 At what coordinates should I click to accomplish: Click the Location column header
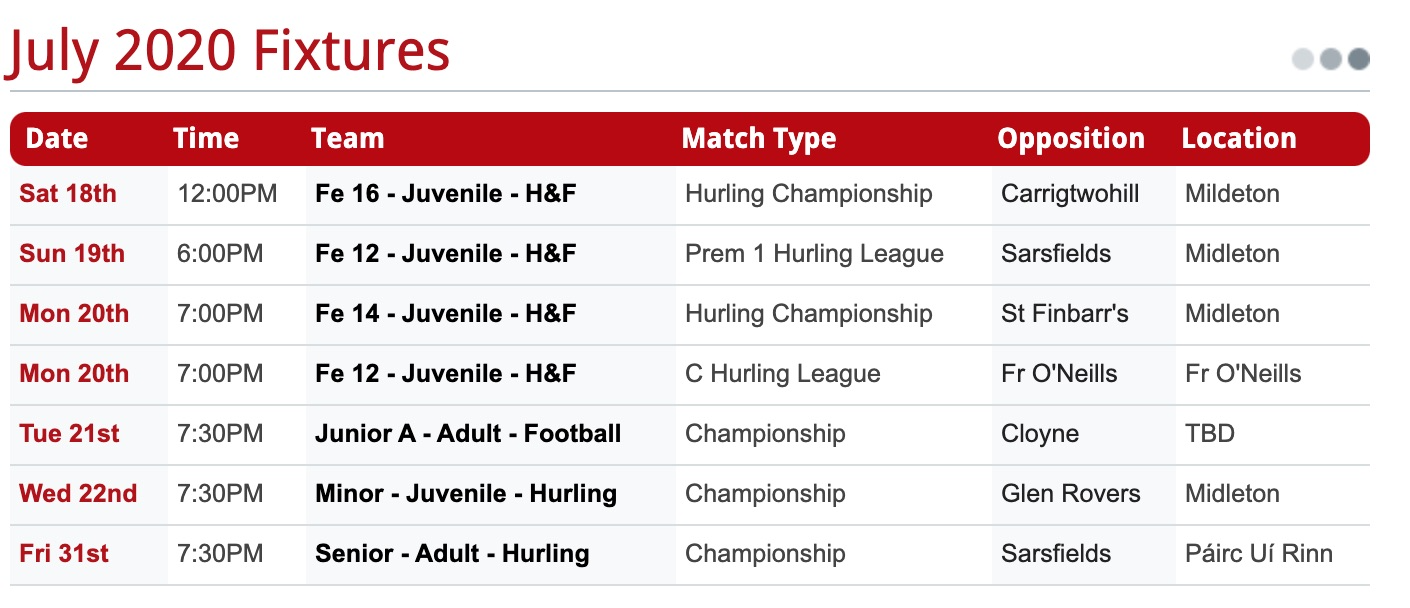[x=1239, y=138]
